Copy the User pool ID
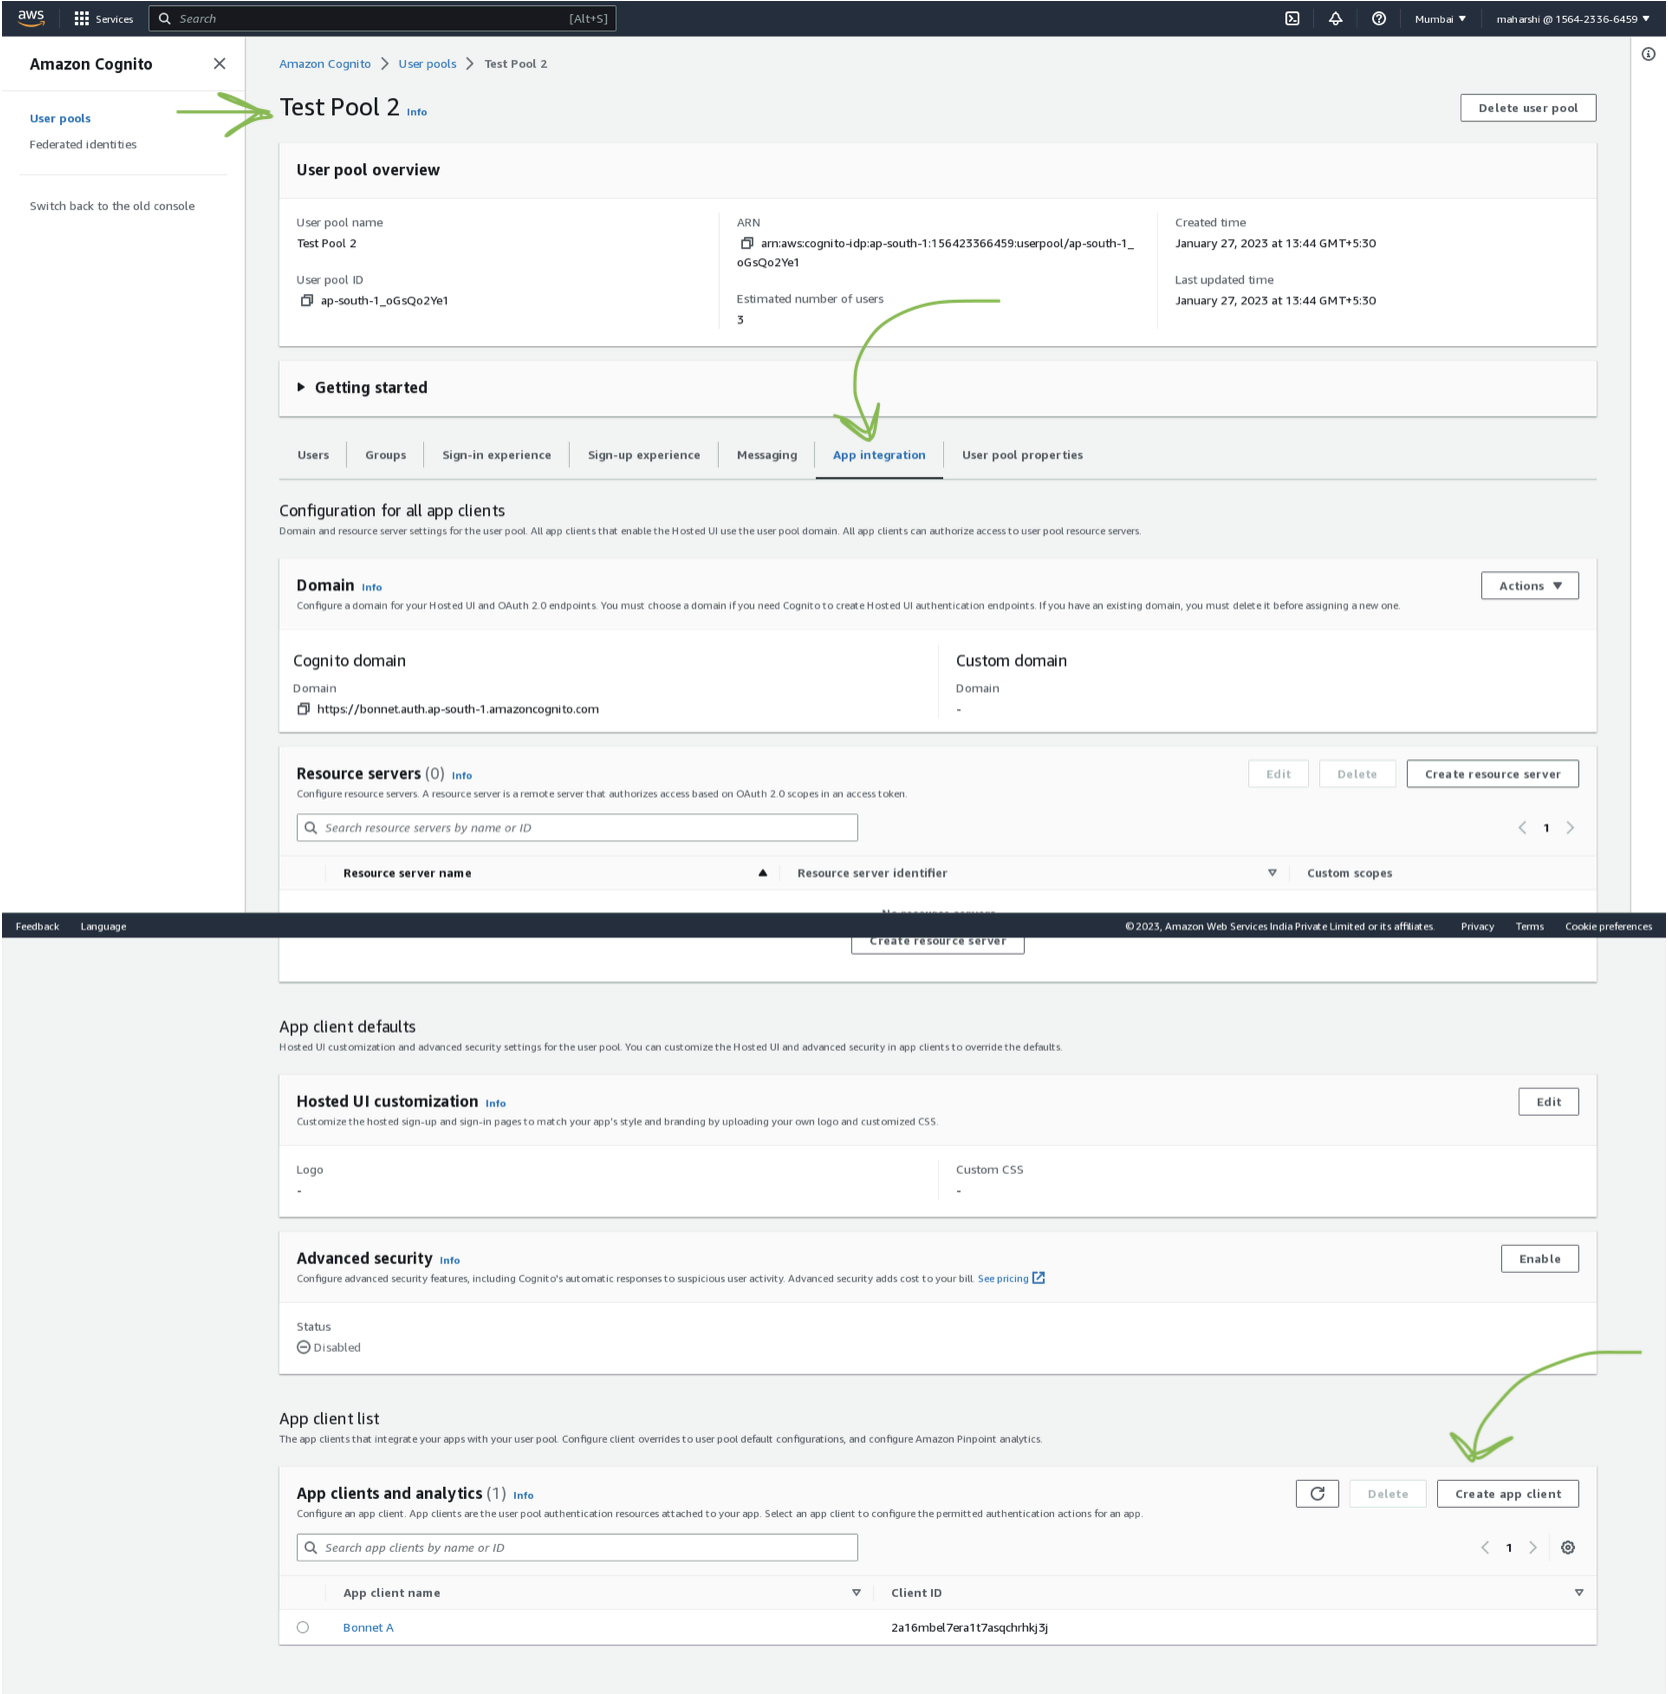Viewport: 1668px width, 1694px height. pyautogui.click(x=307, y=300)
